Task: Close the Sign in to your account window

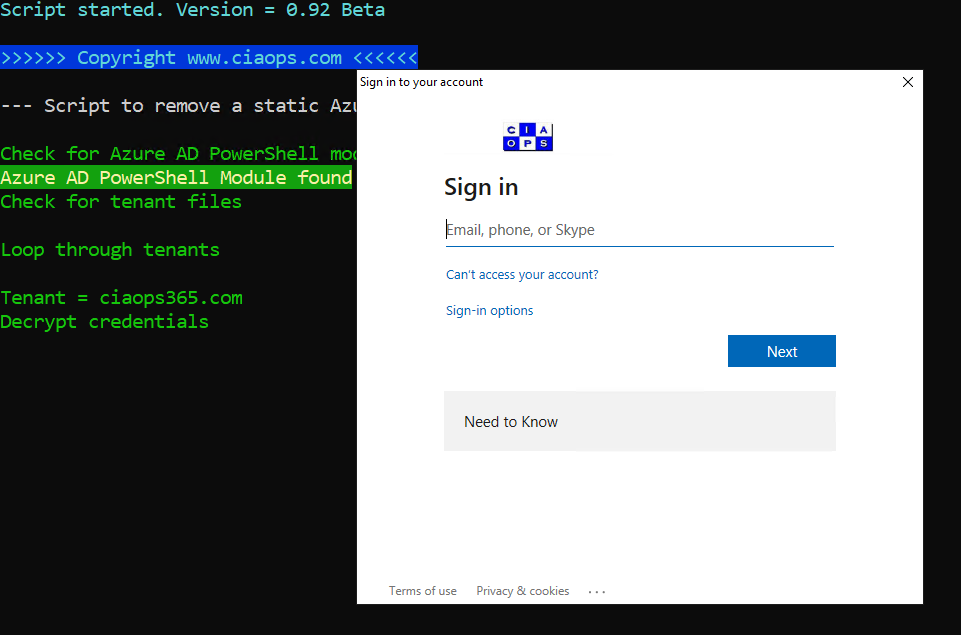Action: click(907, 82)
